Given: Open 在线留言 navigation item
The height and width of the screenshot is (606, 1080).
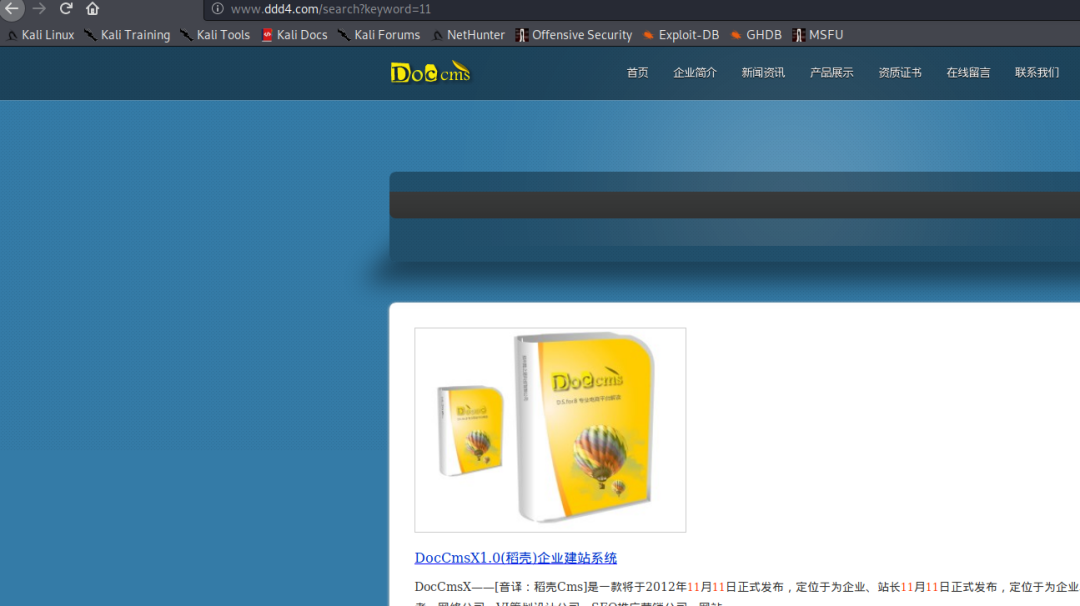Looking at the screenshot, I should coord(968,73).
